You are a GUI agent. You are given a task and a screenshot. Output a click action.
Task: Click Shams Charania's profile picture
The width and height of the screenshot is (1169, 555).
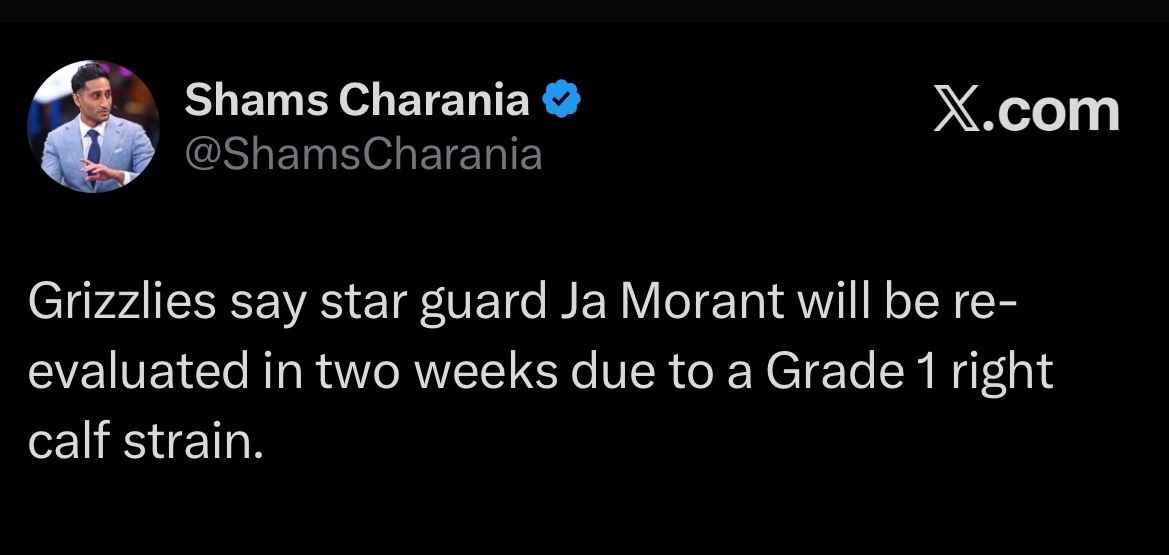[x=93, y=126]
